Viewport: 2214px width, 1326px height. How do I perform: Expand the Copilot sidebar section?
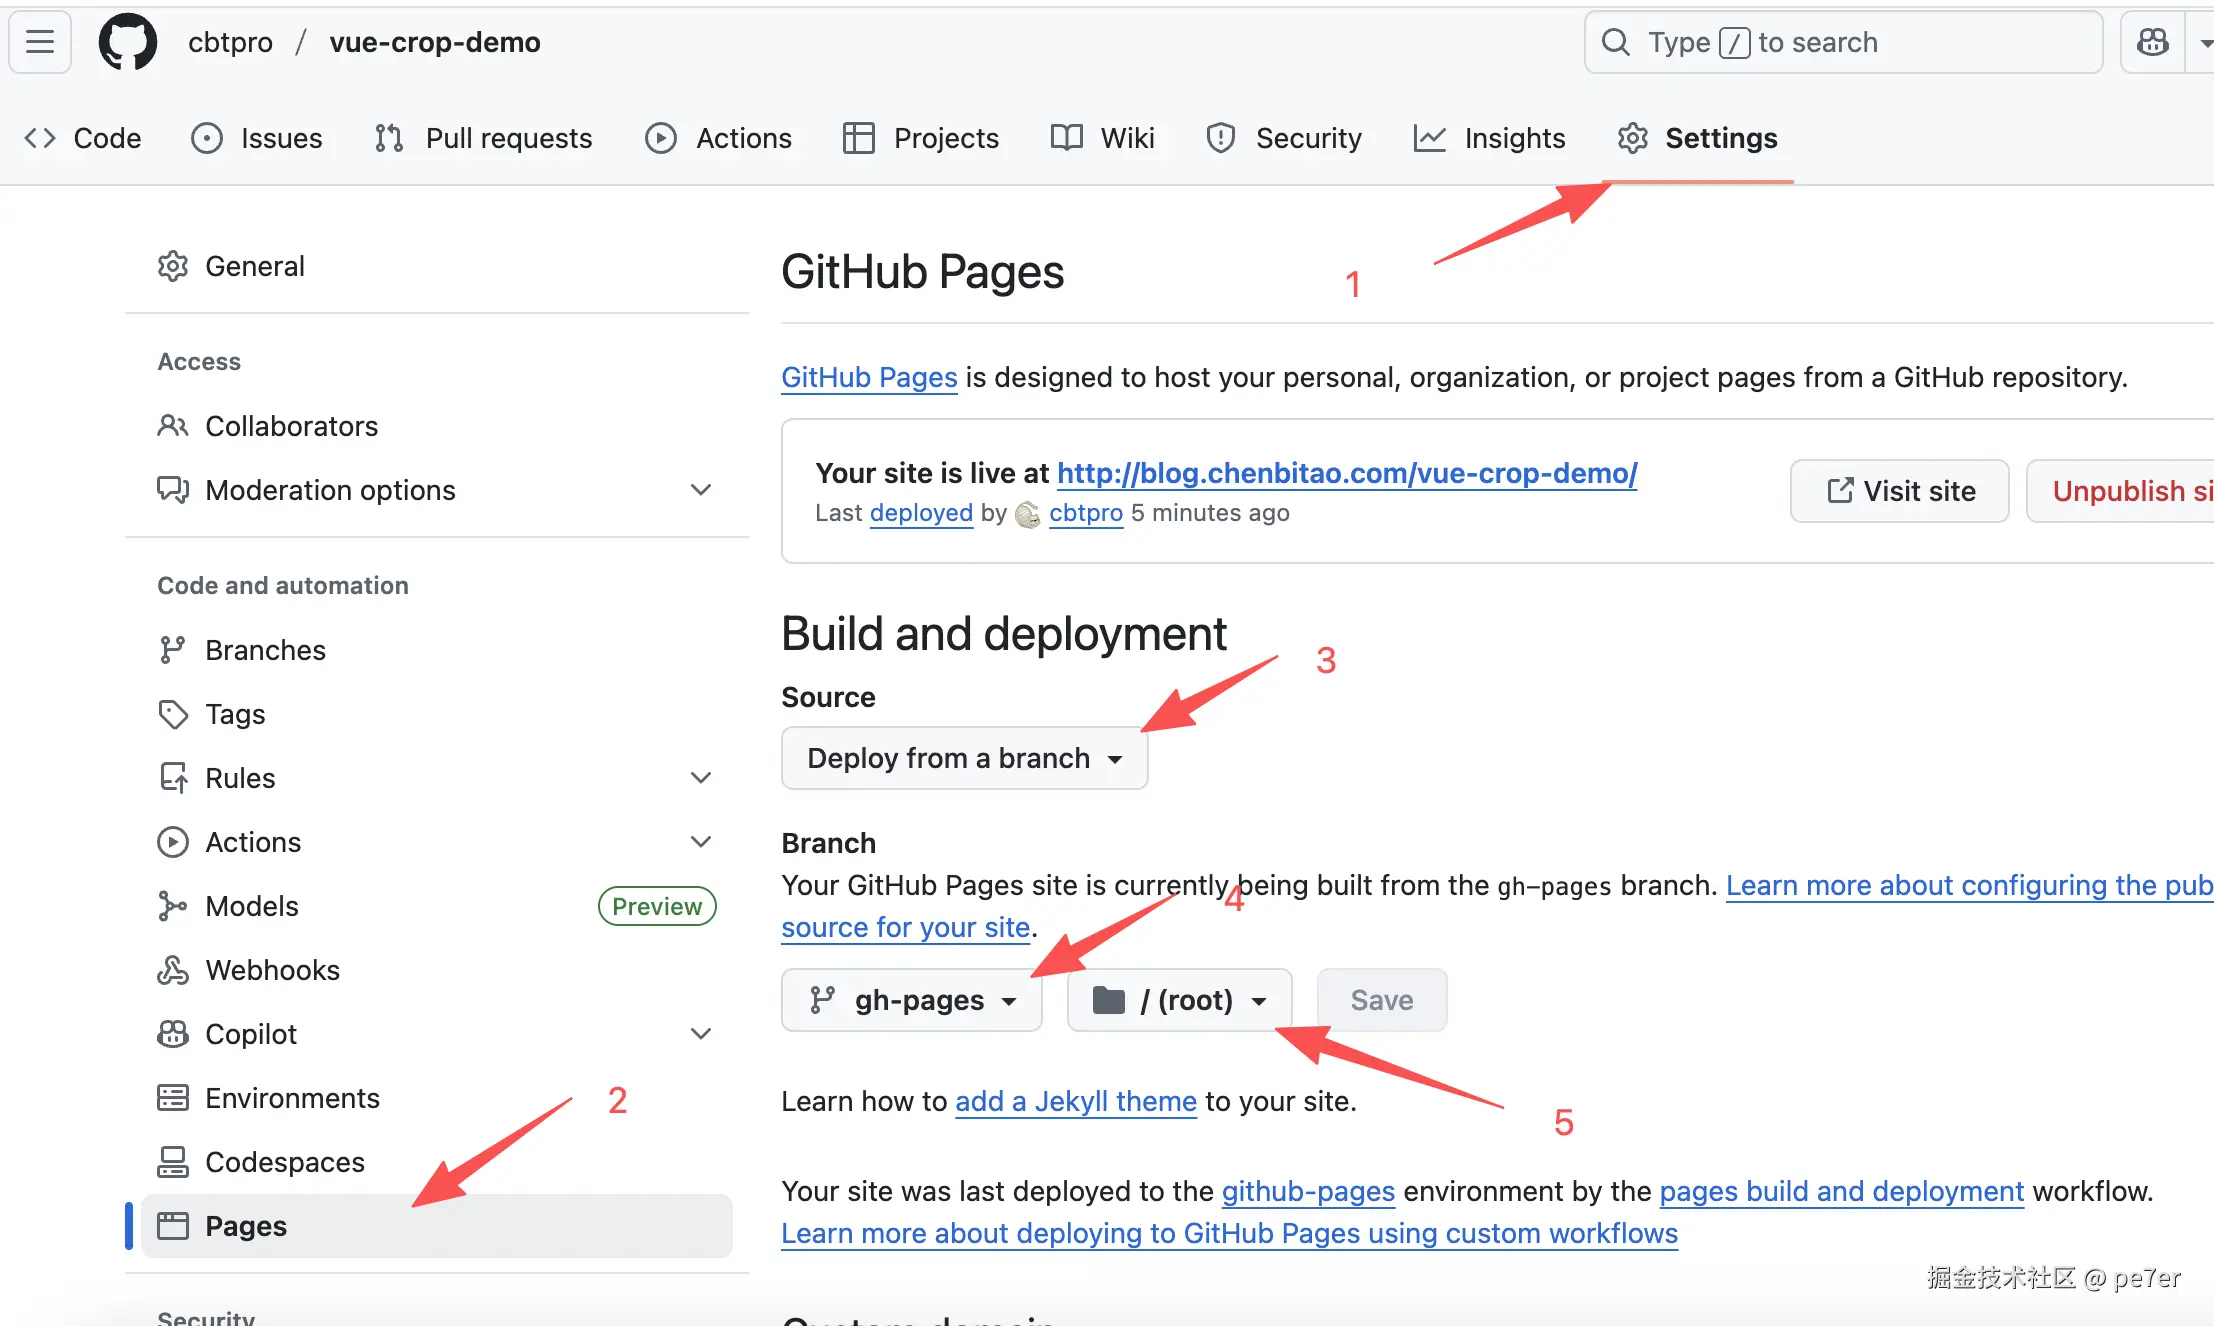(x=701, y=1034)
